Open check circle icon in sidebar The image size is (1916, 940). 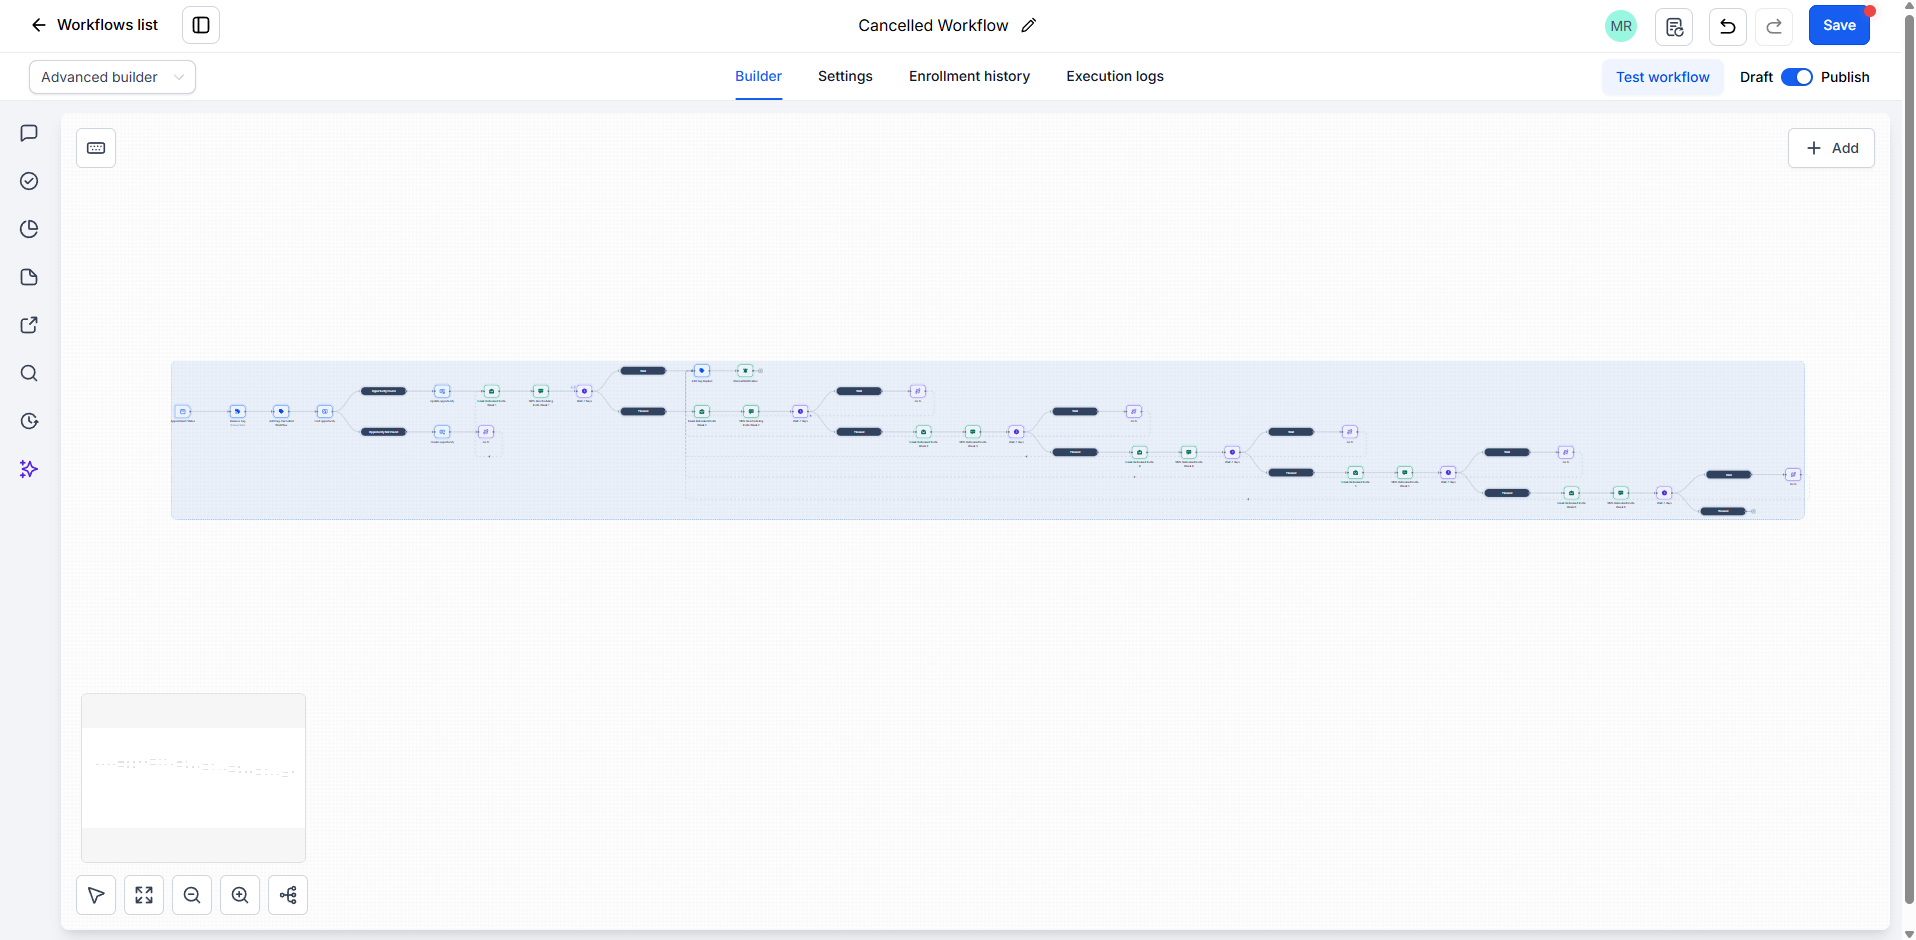pyautogui.click(x=29, y=181)
